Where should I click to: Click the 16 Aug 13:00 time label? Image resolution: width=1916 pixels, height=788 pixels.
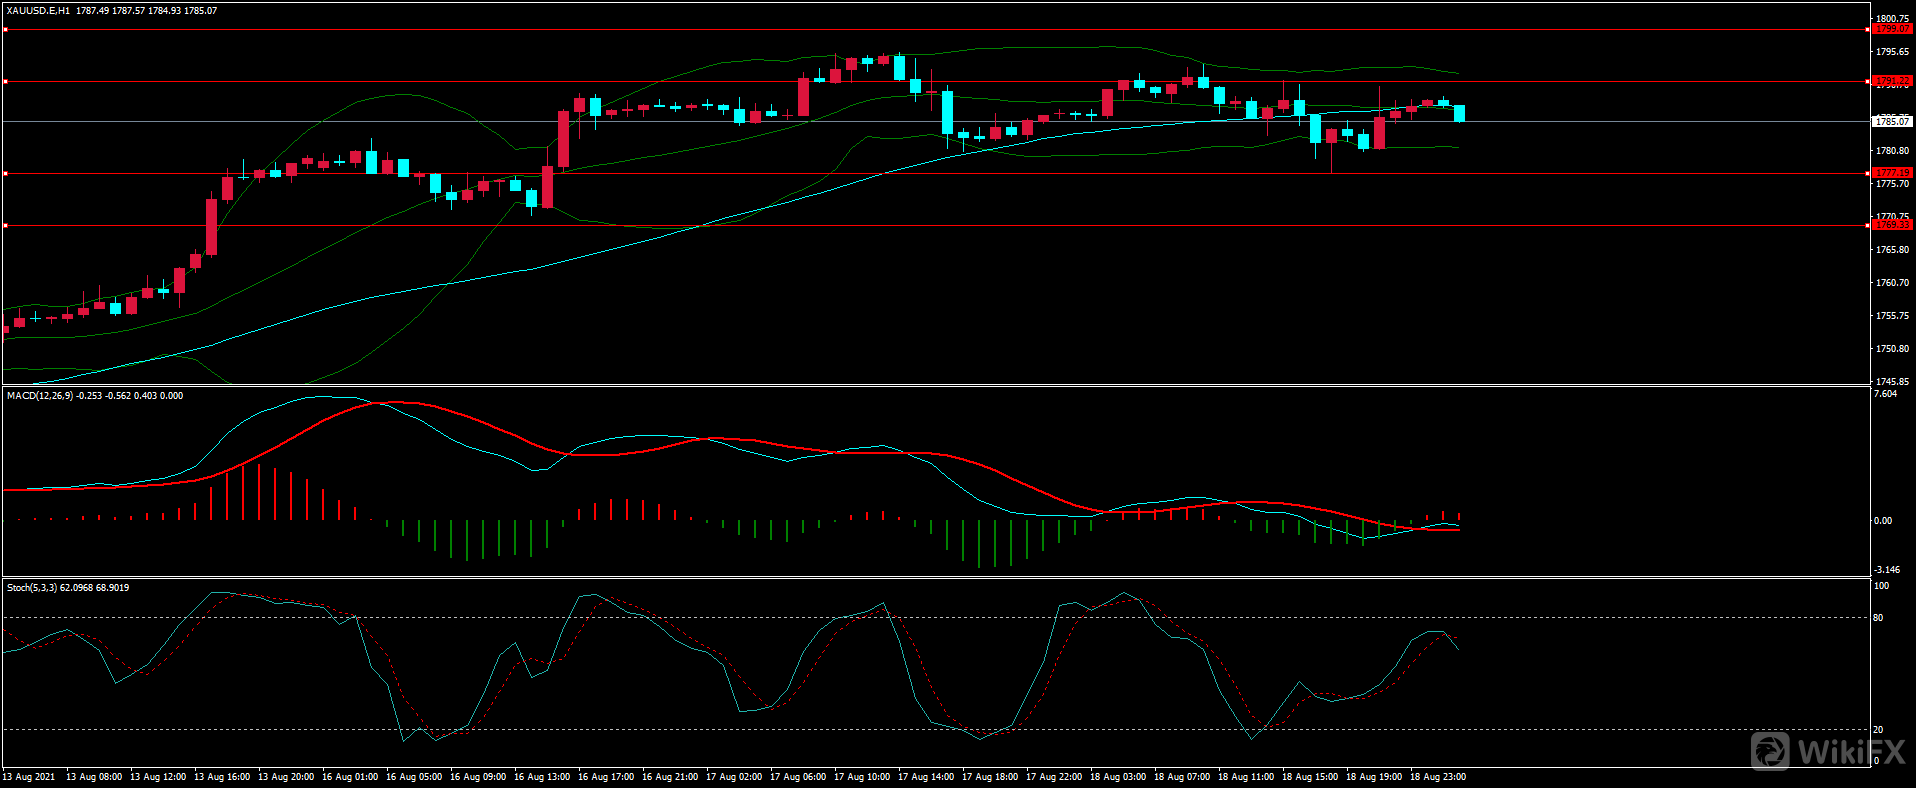[542, 777]
